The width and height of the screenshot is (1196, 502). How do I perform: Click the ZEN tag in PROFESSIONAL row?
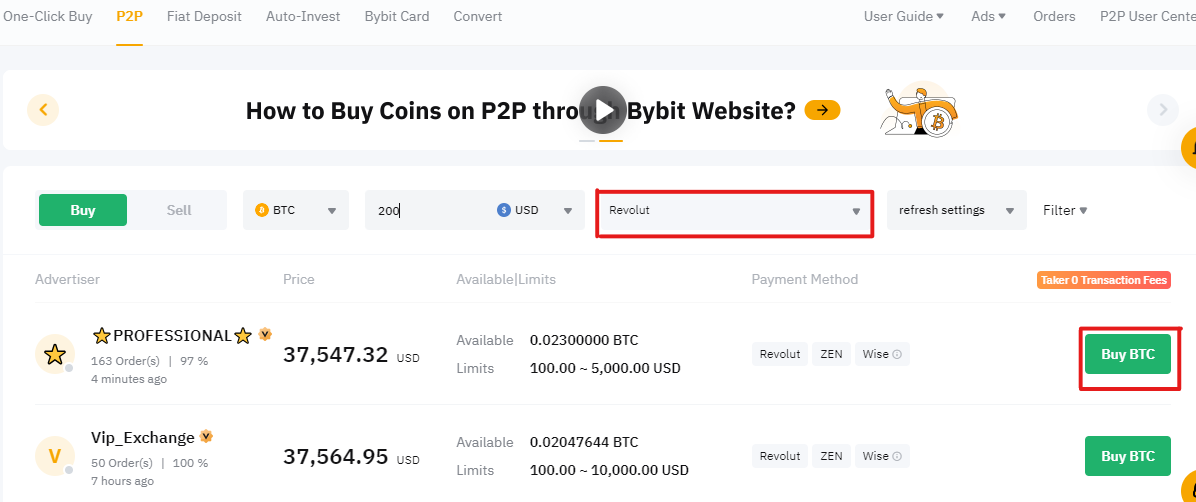point(831,354)
